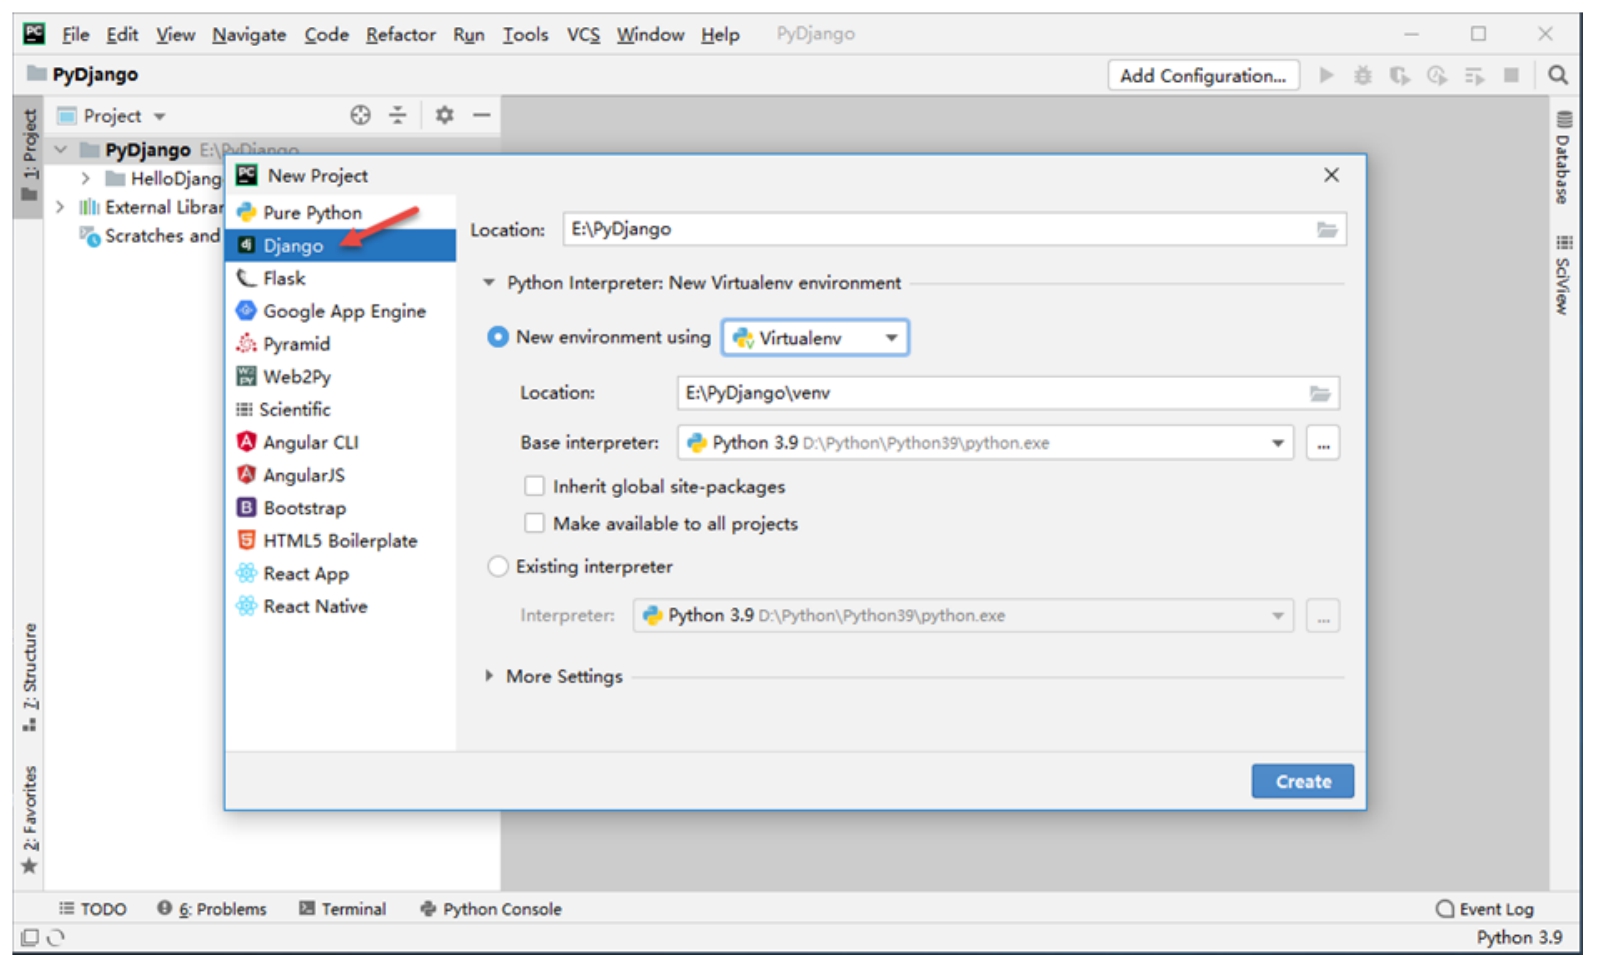Click the Profile run toolbar icon

1437,75
